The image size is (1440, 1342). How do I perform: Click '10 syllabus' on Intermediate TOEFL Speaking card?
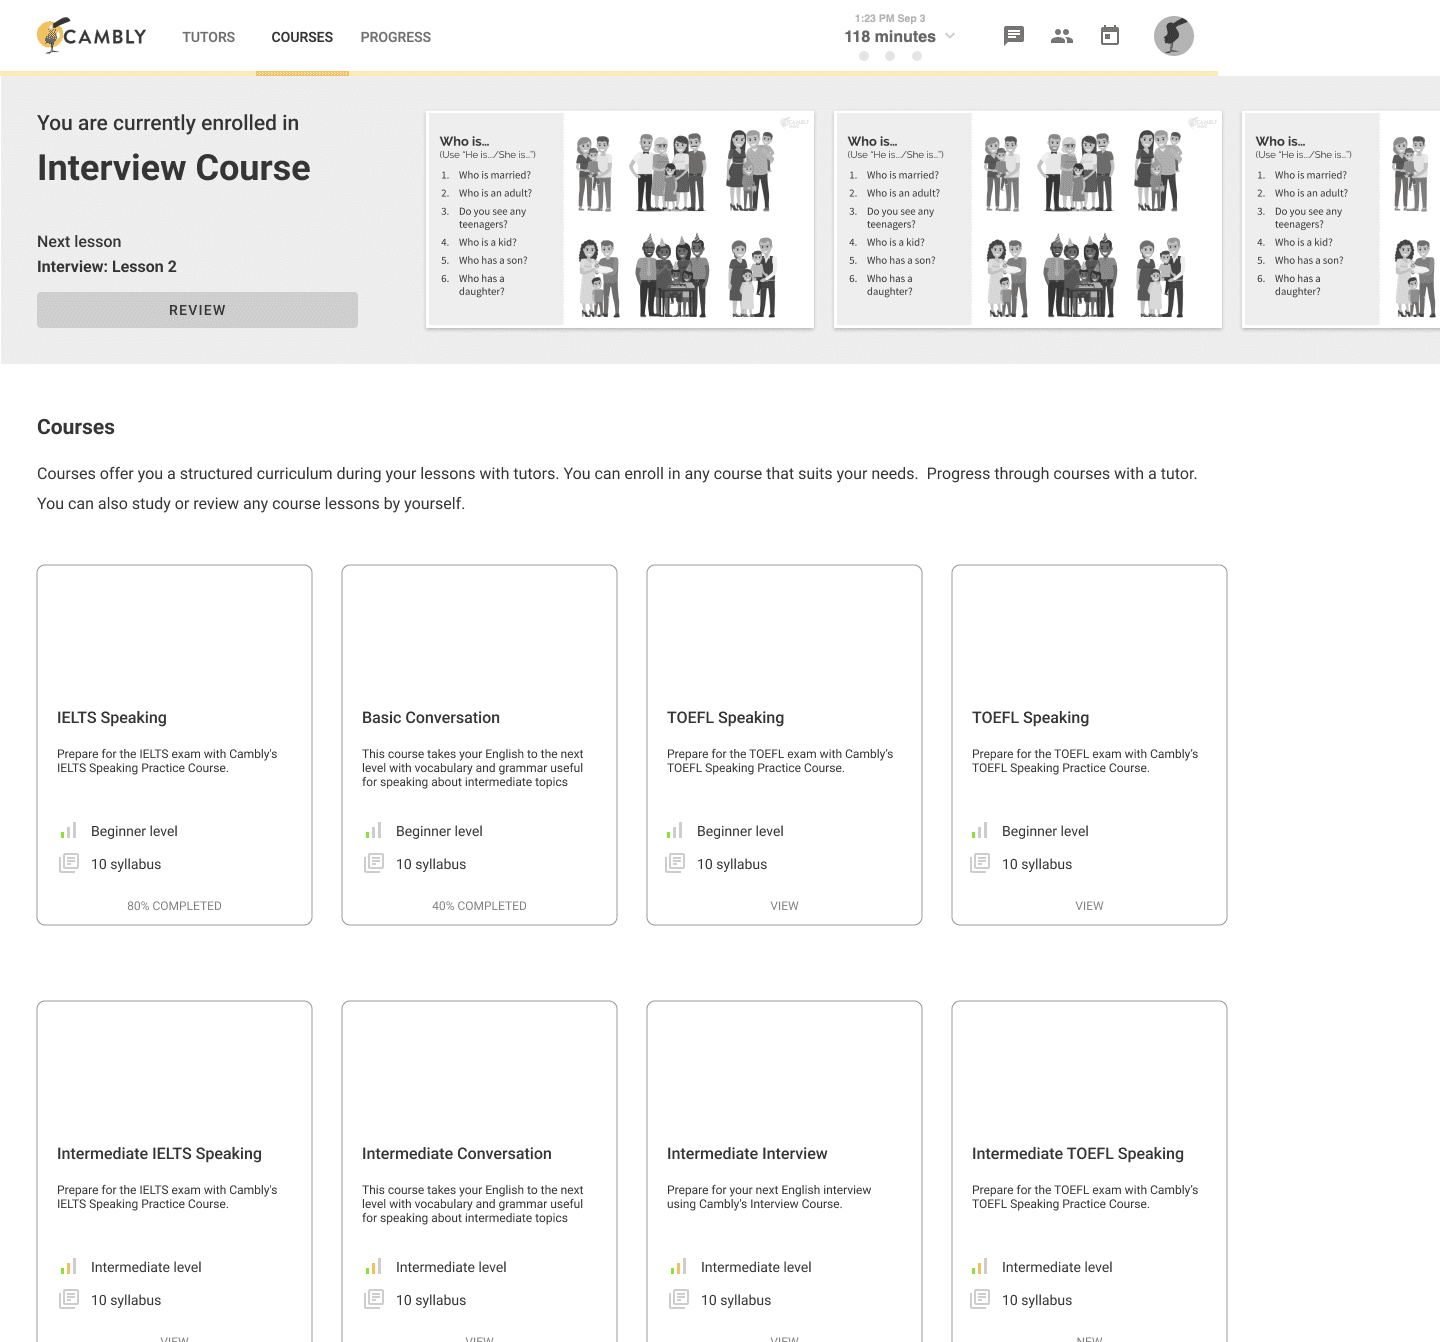(1037, 1300)
